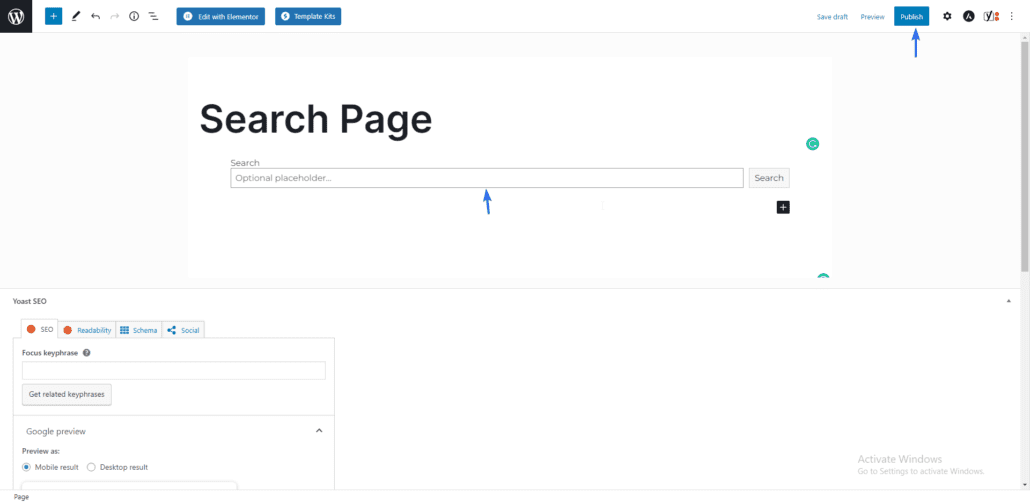Open the settings gear panel
Image resolution: width=1030 pixels, height=503 pixels.
pos(947,16)
